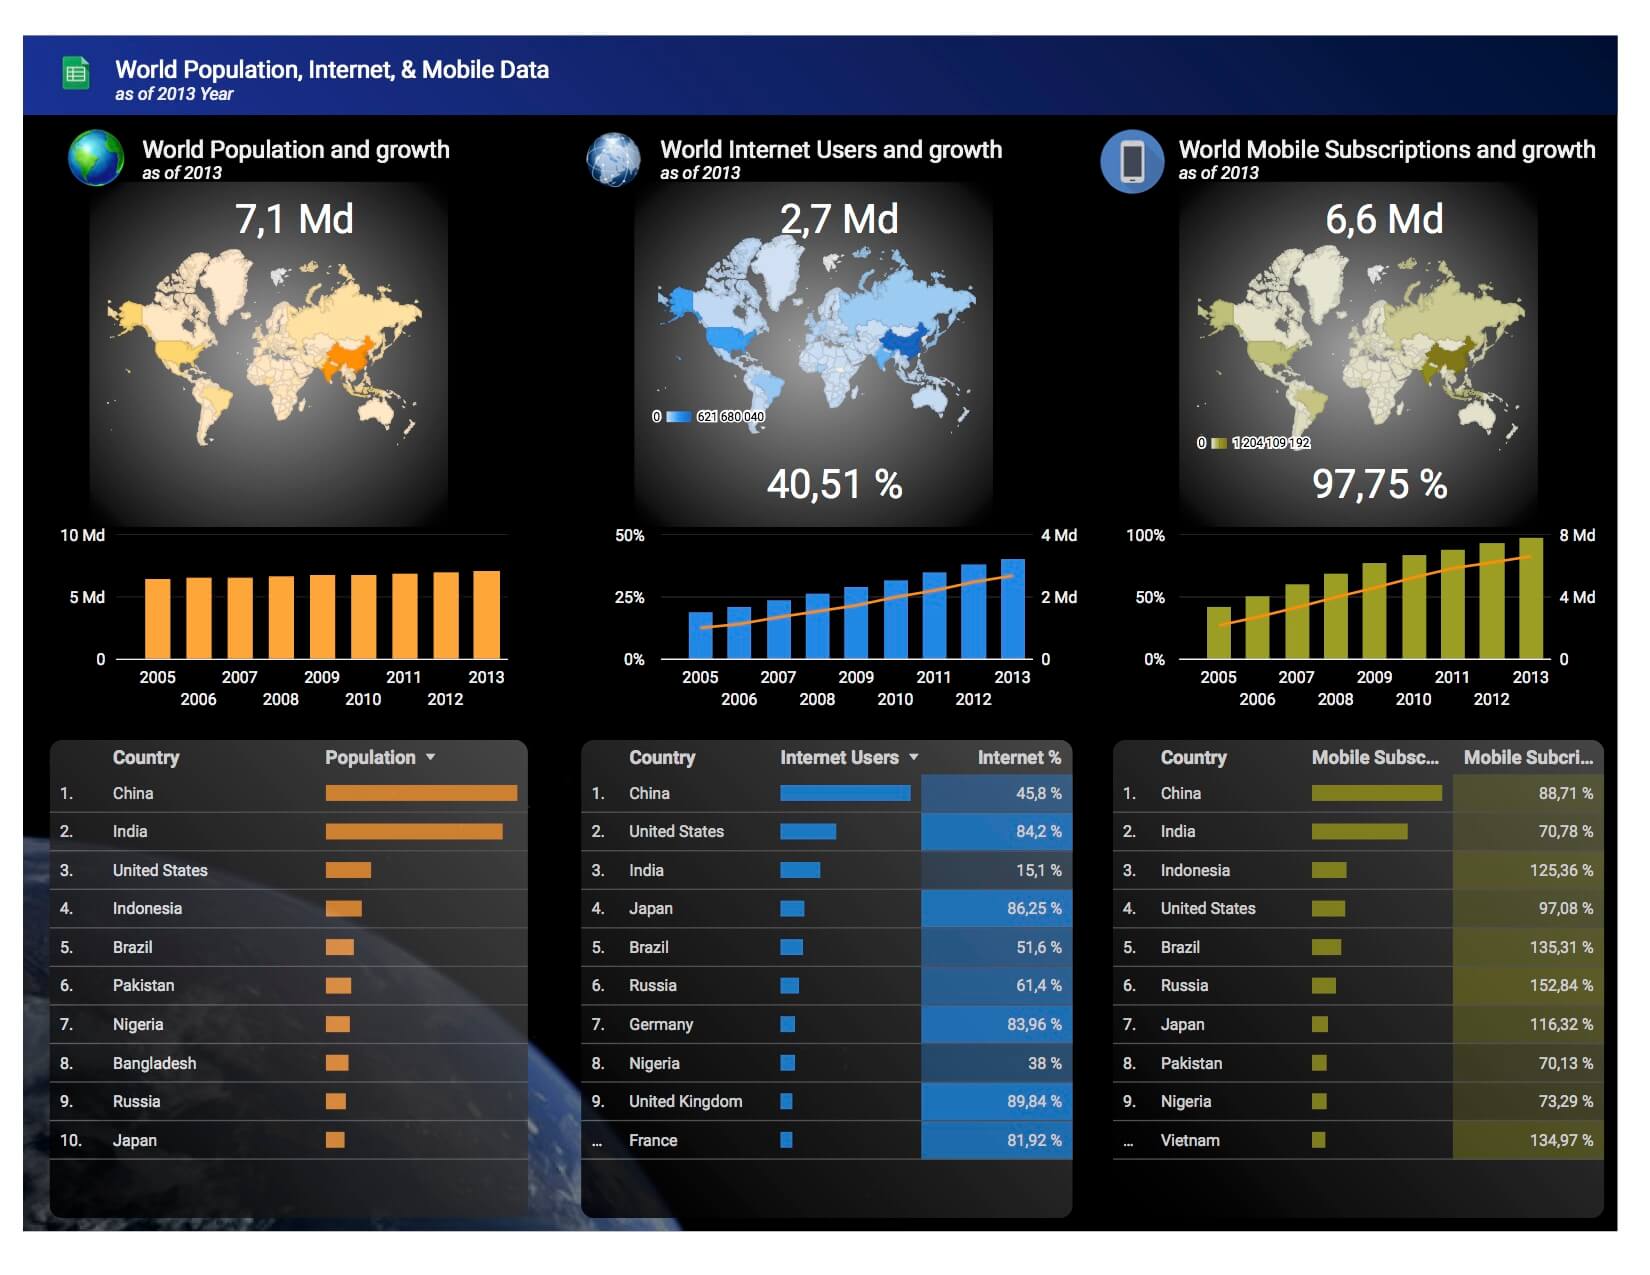1650x1275 pixels.
Task: Click the 2013 orange bar in population chart
Action: click(486, 615)
